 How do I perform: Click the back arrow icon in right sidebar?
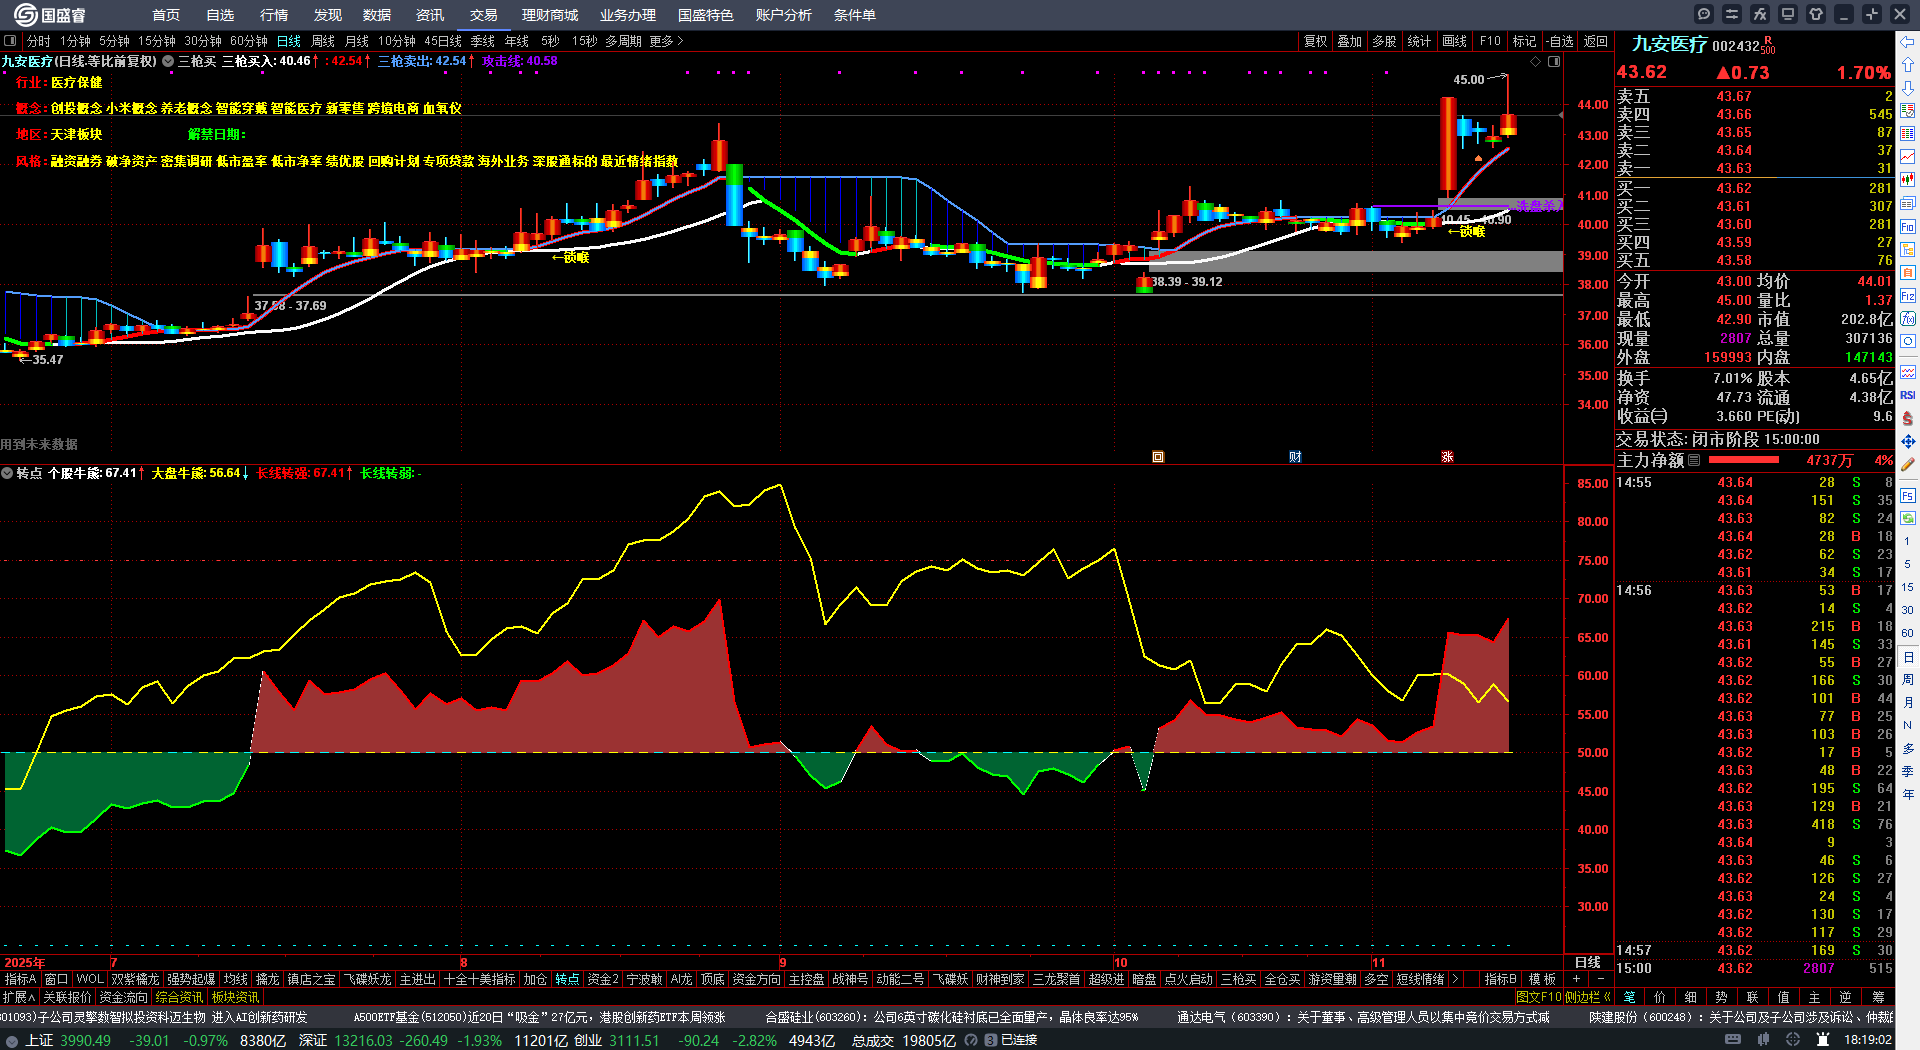pos(1908,42)
